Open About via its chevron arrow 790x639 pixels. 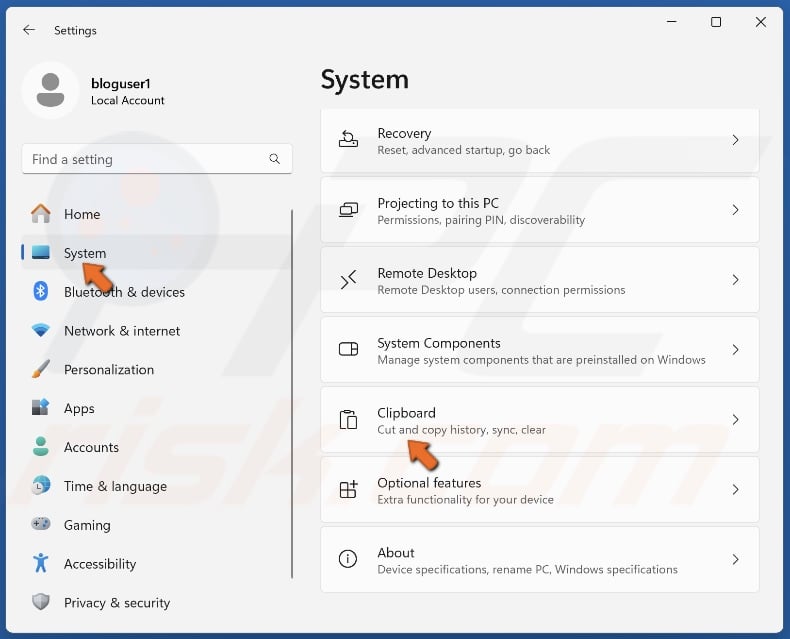point(736,559)
